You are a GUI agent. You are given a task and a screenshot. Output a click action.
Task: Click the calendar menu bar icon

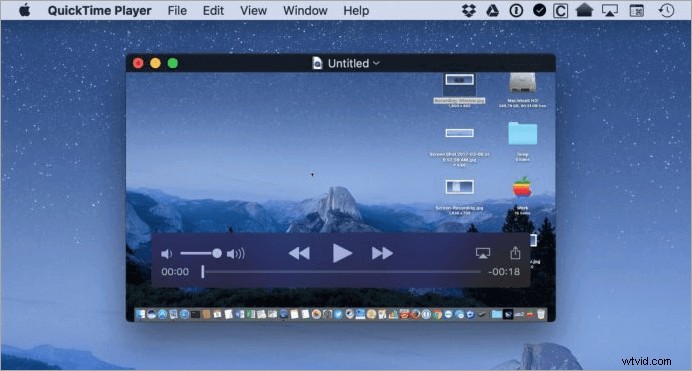click(x=636, y=11)
